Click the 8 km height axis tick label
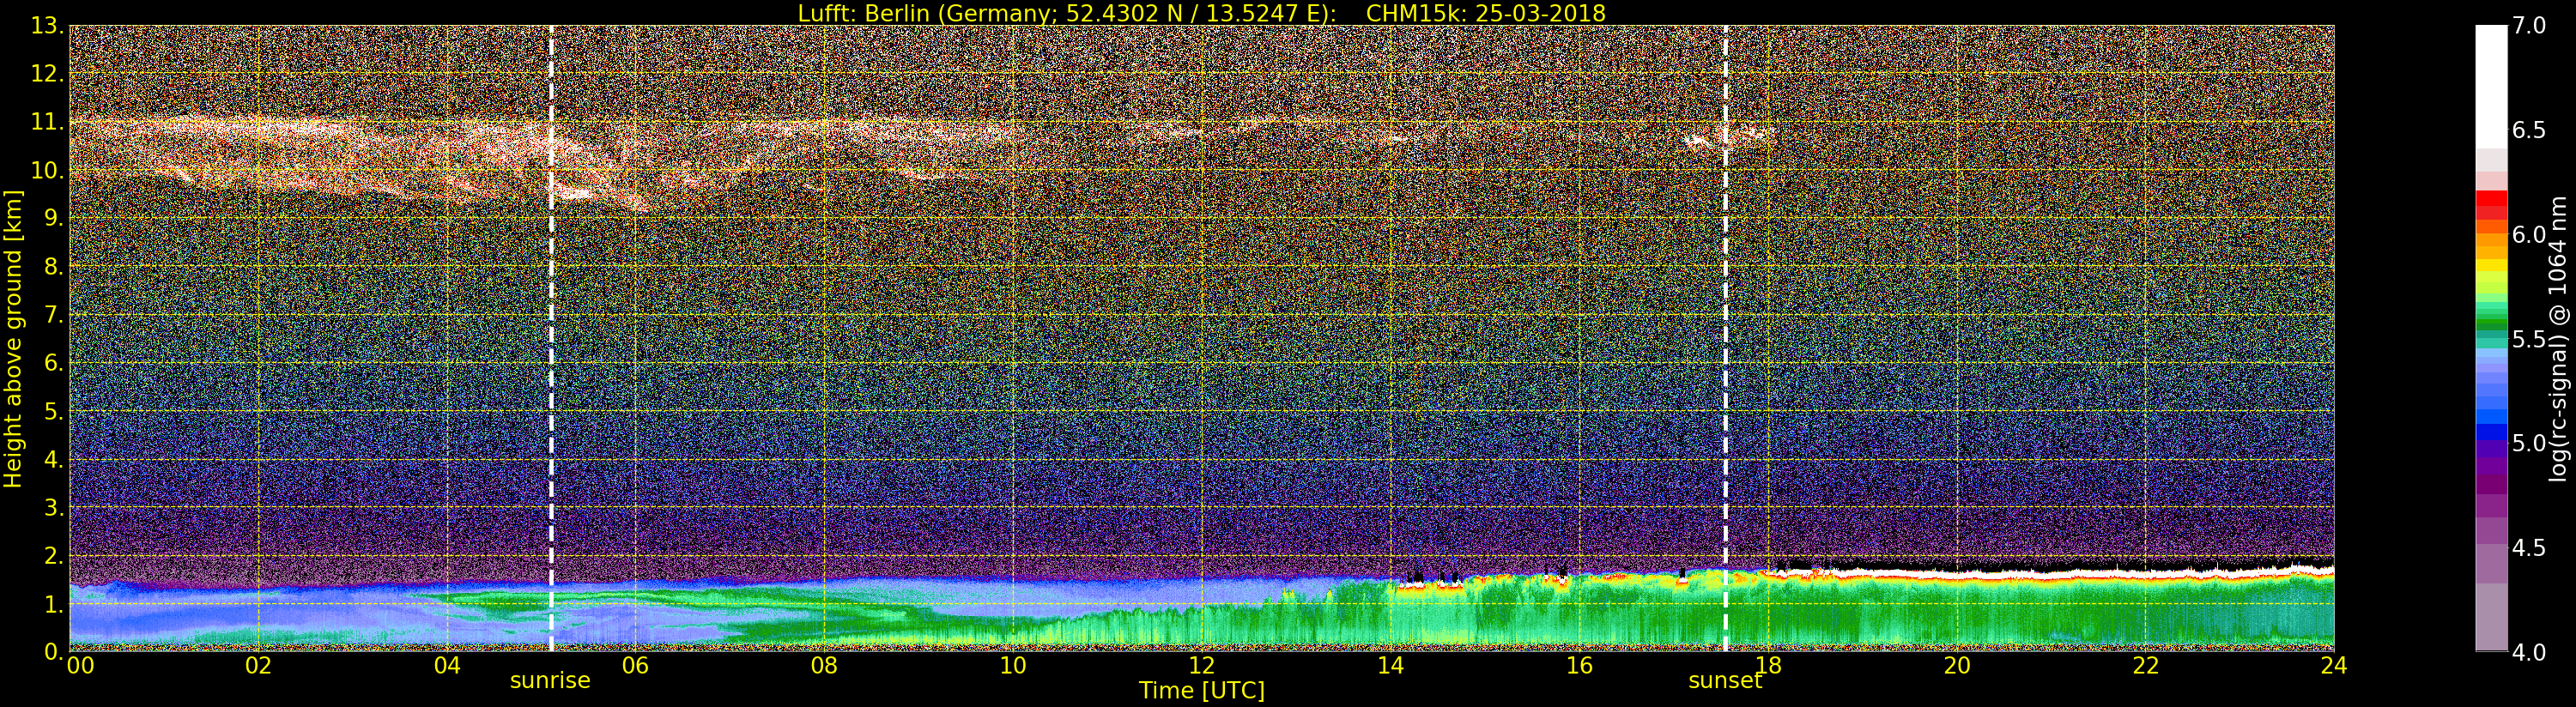 (52, 267)
